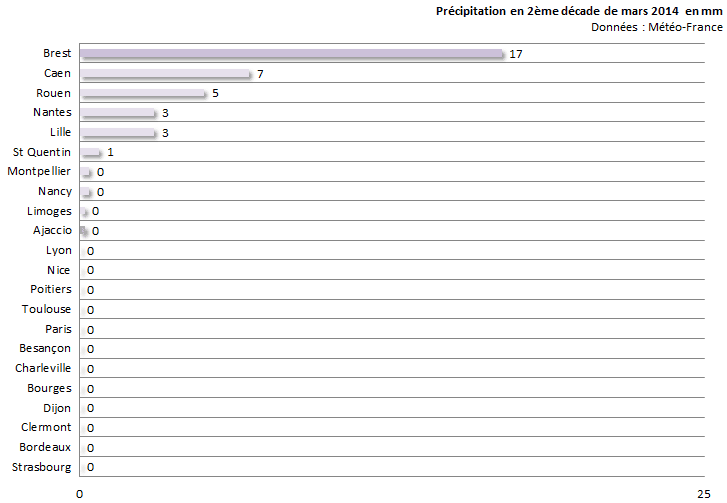Select the Brest precipitation bar
The height and width of the screenshot is (503, 727).
(292, 54)
